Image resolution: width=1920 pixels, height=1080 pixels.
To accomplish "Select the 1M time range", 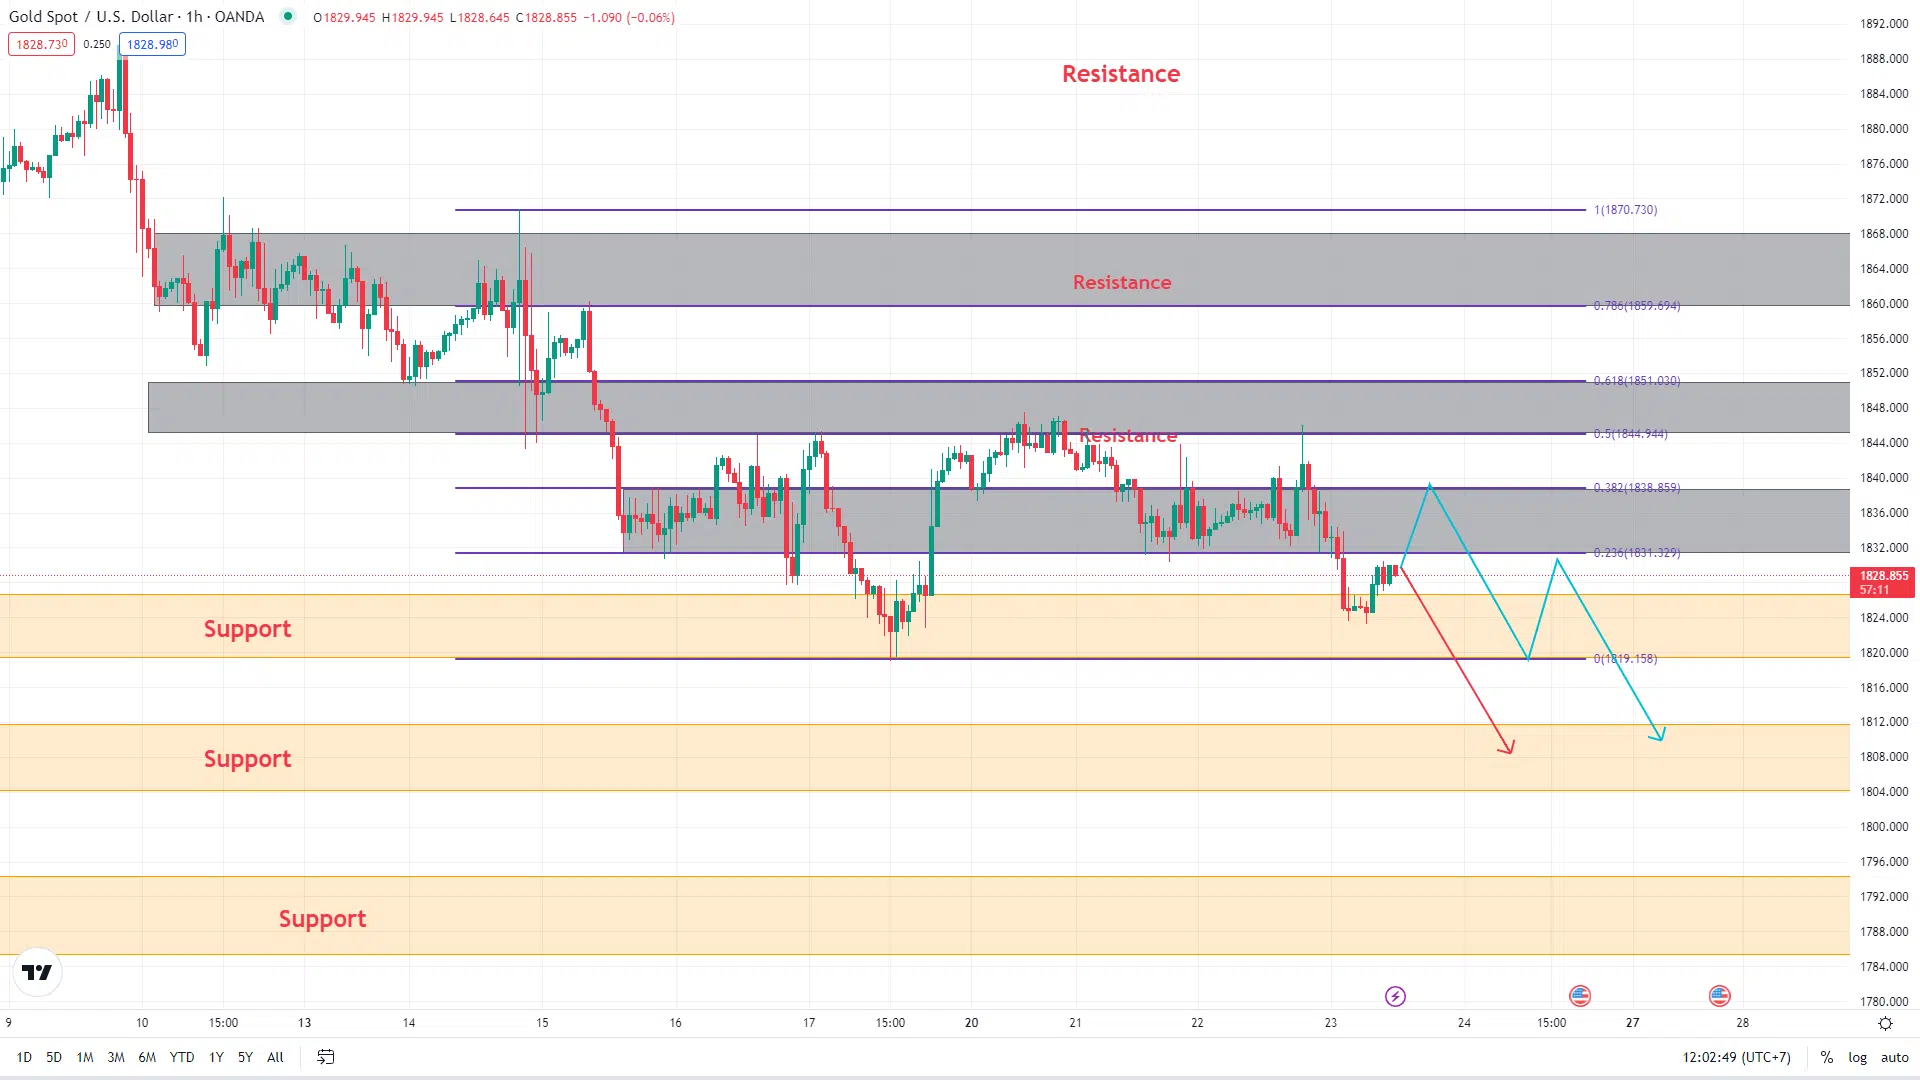I will coord(85,1057).
